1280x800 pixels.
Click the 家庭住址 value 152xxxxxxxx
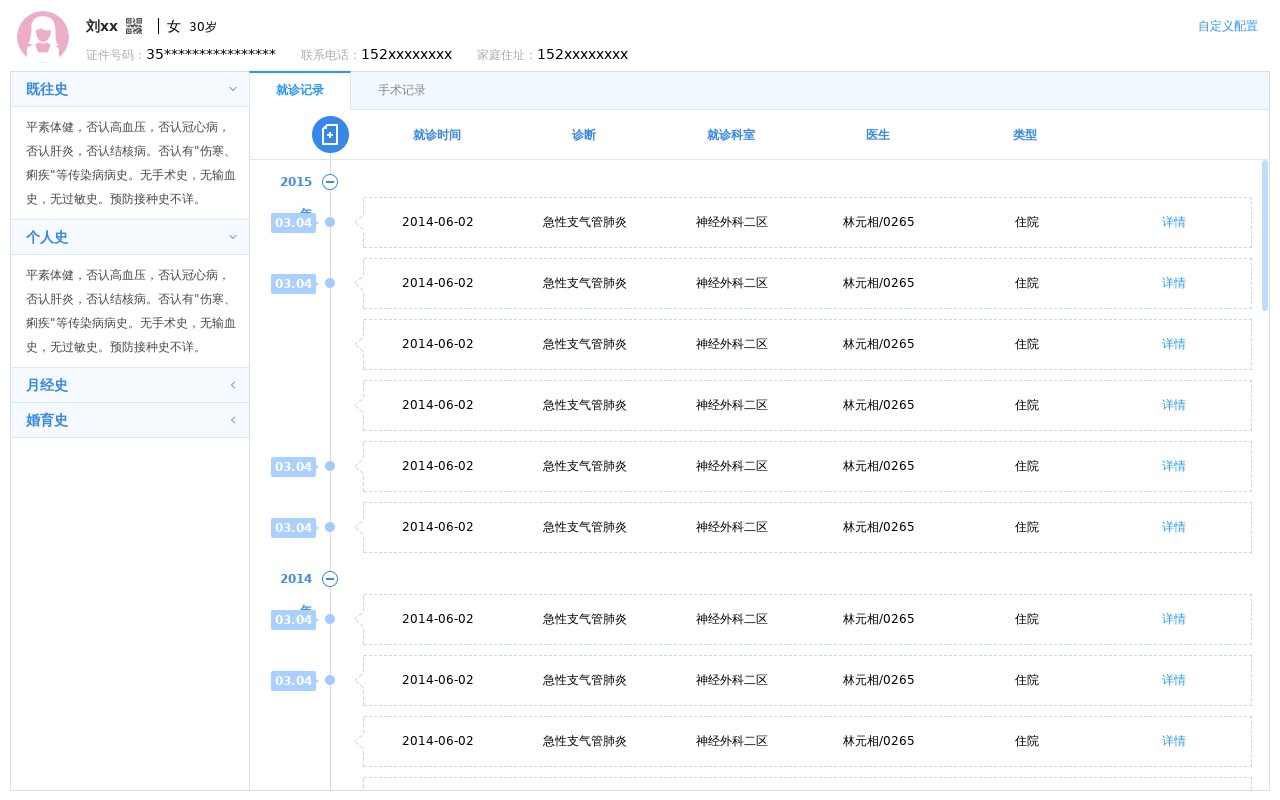[583, 54]
